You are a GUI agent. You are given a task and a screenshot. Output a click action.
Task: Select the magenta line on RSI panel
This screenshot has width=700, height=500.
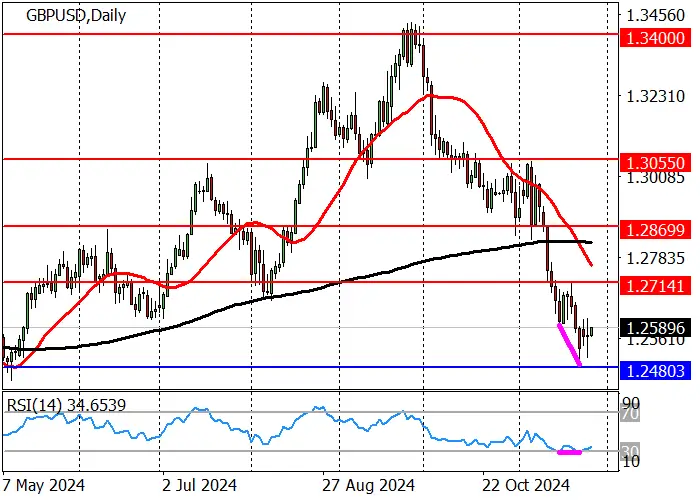pos(570,453)
